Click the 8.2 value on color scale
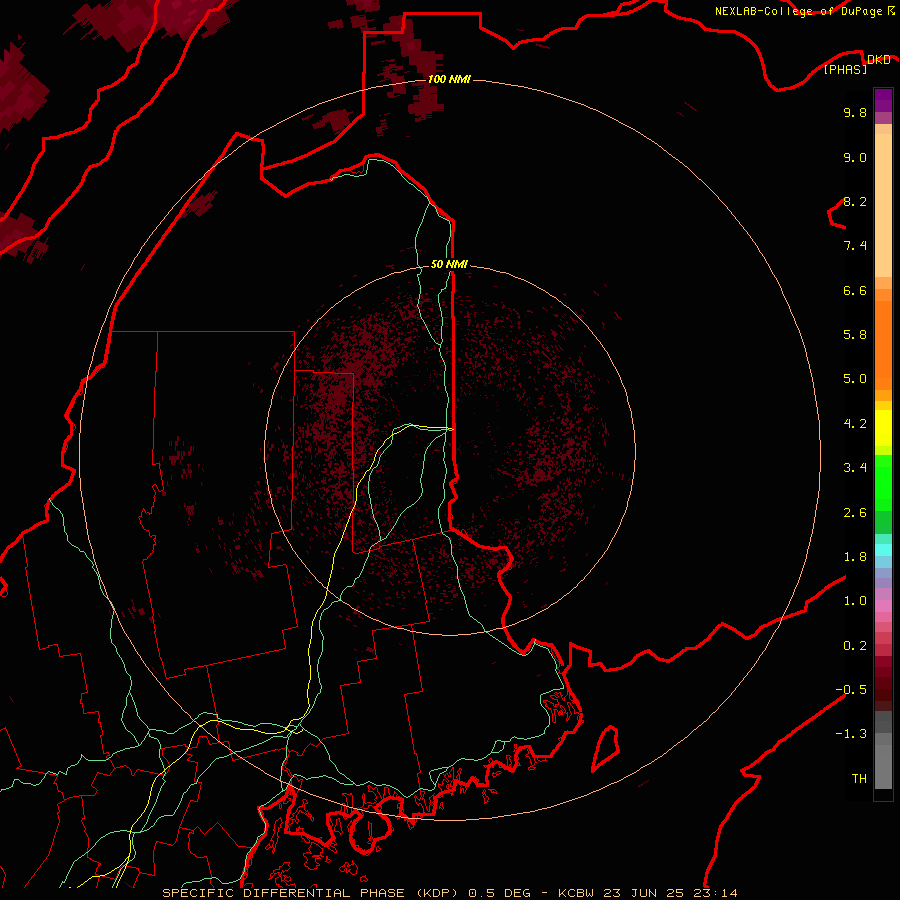The height and width of the screenshot is (900, 900). [855, 201]
